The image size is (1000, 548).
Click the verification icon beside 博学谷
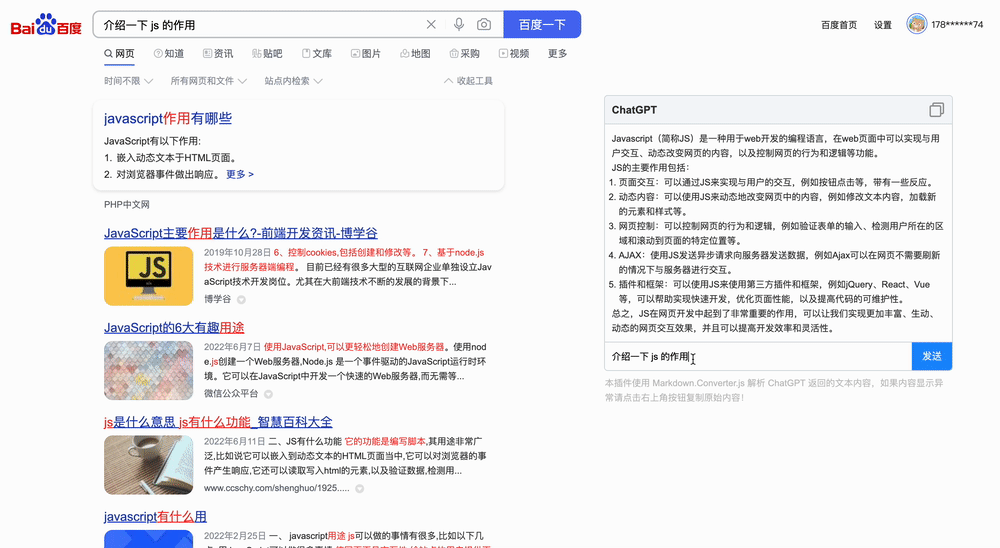[241, 300]
